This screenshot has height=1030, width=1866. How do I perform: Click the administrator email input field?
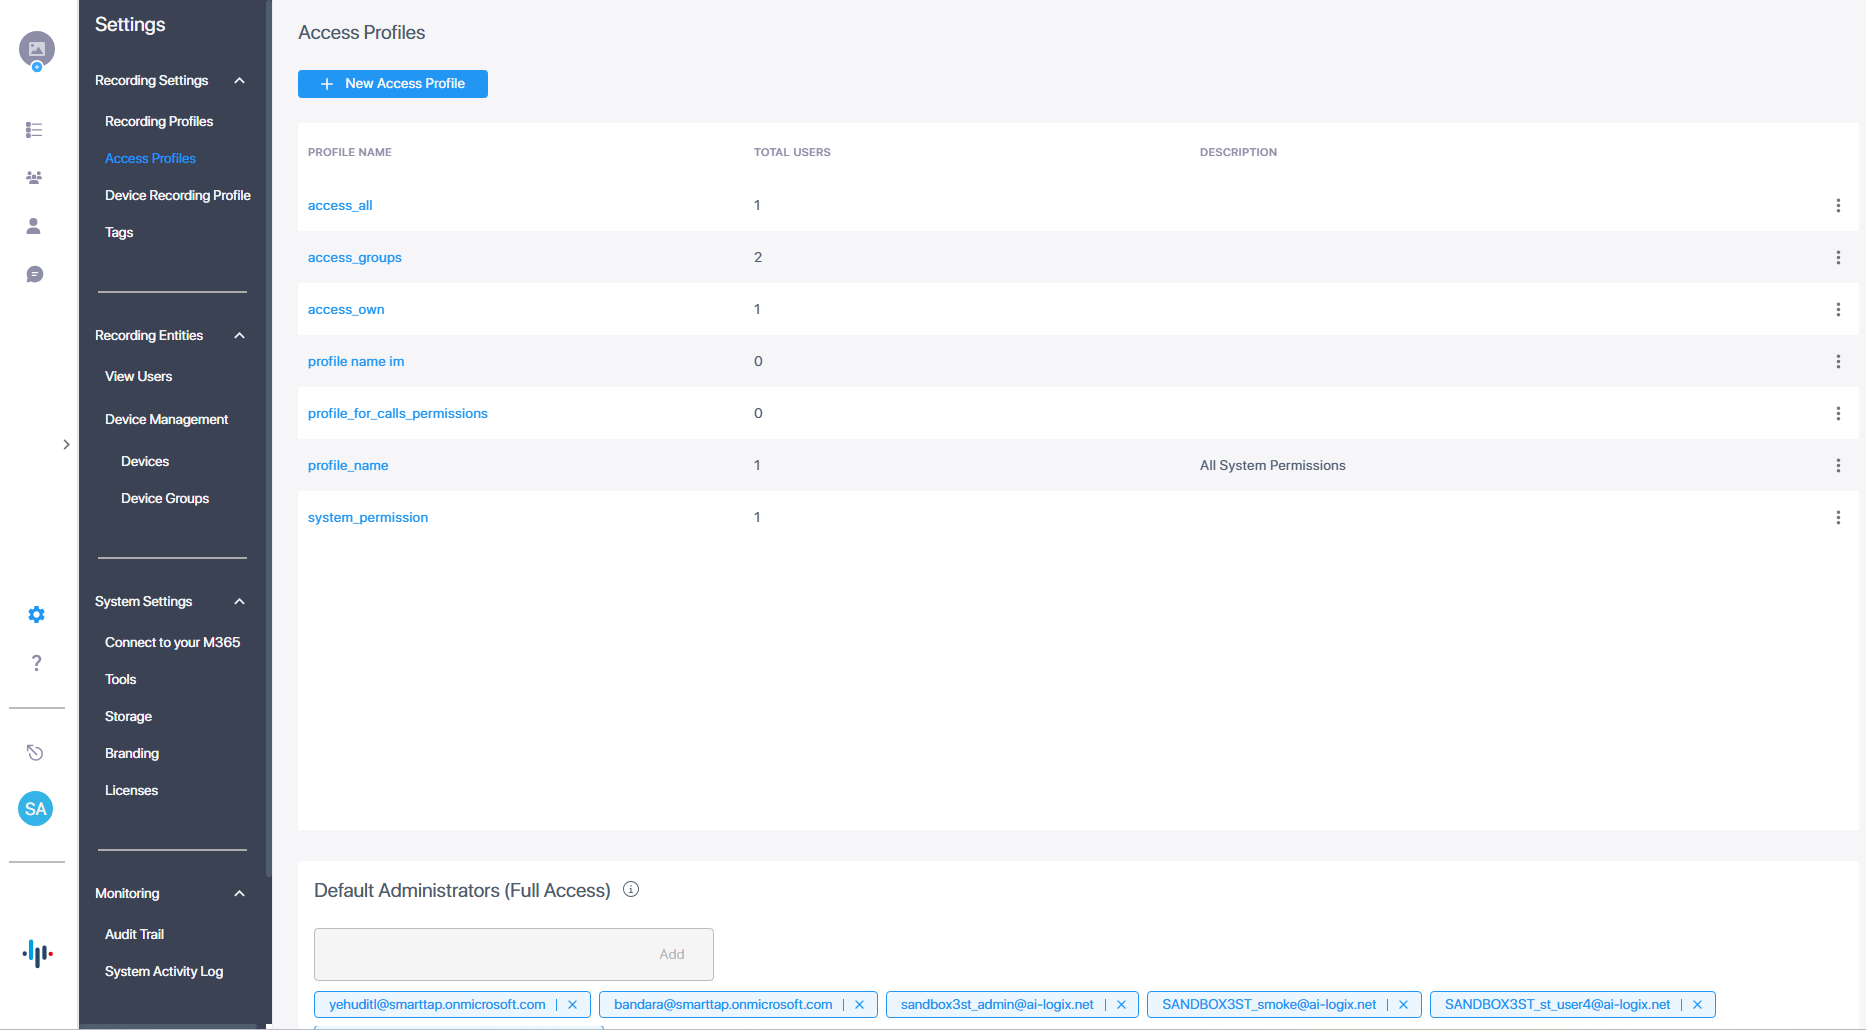pyautogui.click(x=480, y=954)
